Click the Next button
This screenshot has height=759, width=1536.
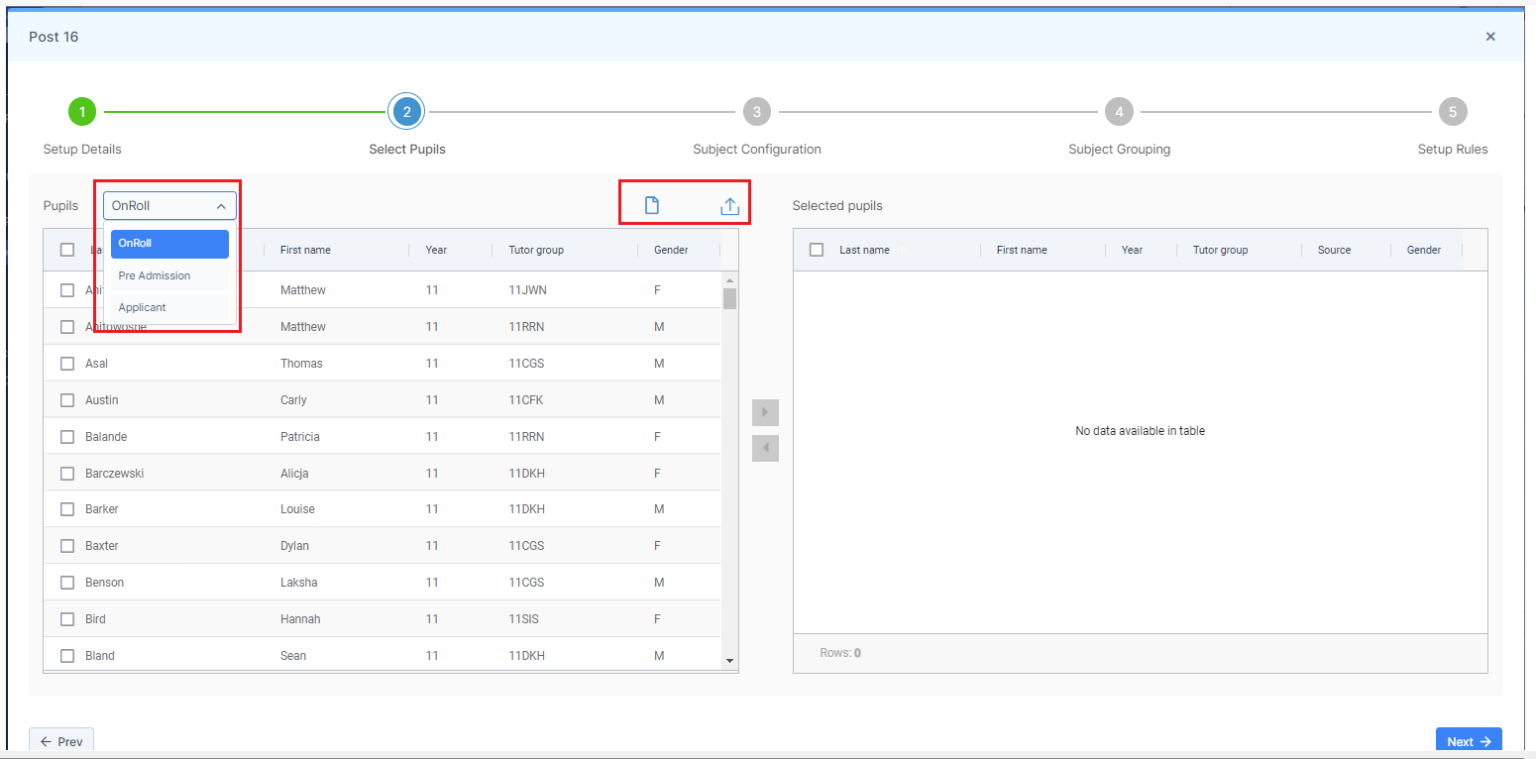(1468, 740)
